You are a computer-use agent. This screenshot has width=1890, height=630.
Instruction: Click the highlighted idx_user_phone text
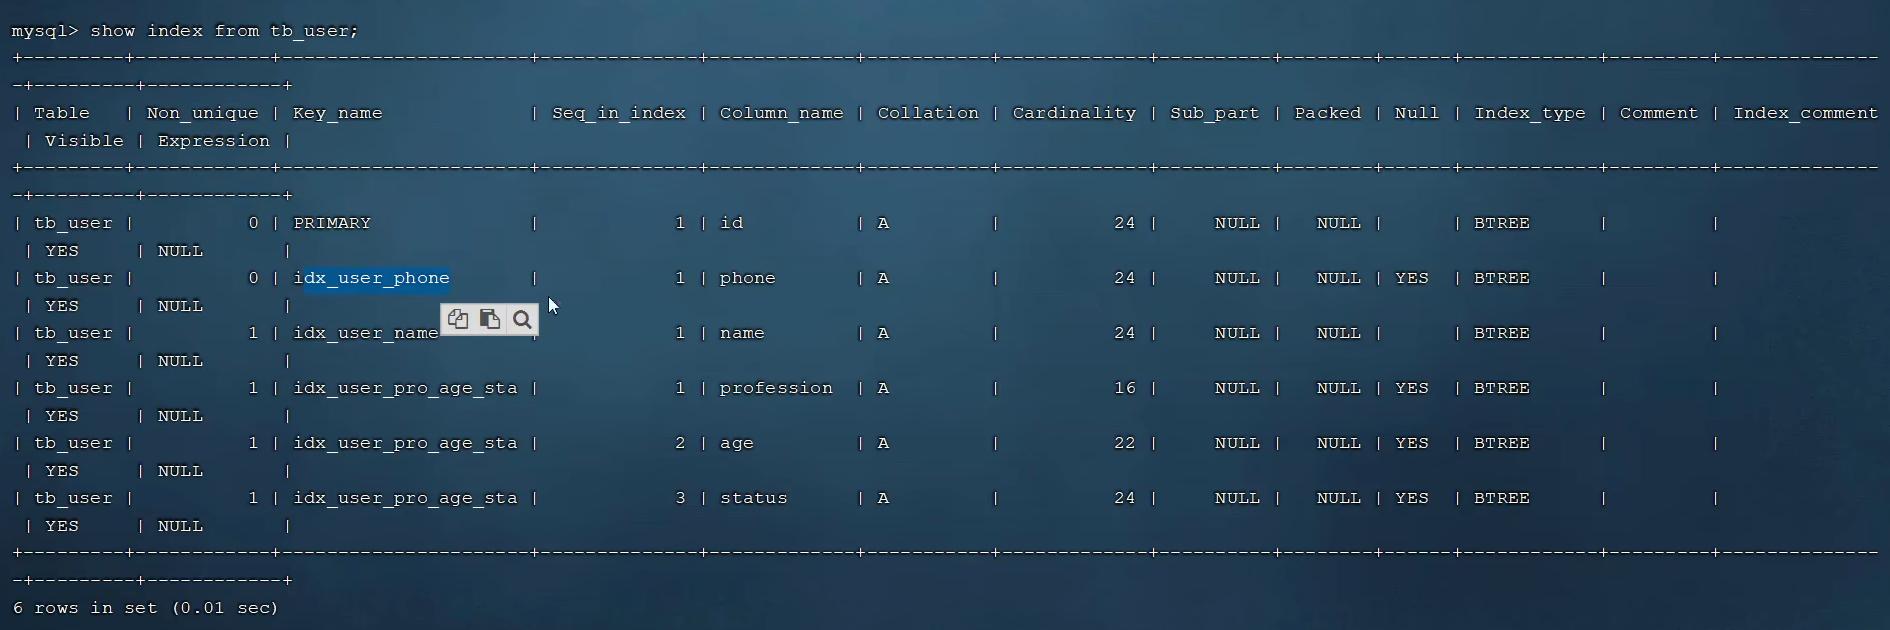[371, 278]
